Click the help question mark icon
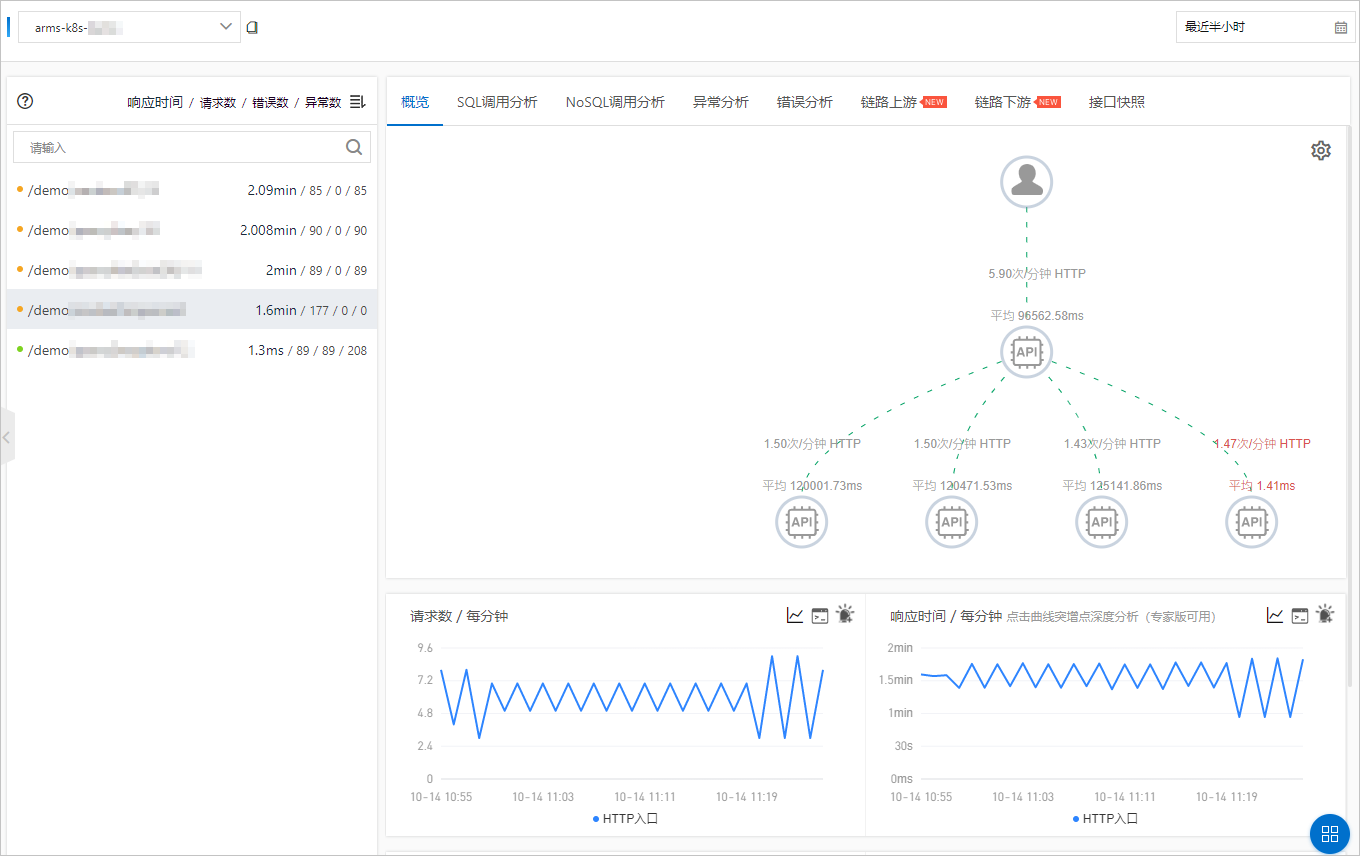The width and height of the screenshot is (1360, 856). [x=26, y=101]
